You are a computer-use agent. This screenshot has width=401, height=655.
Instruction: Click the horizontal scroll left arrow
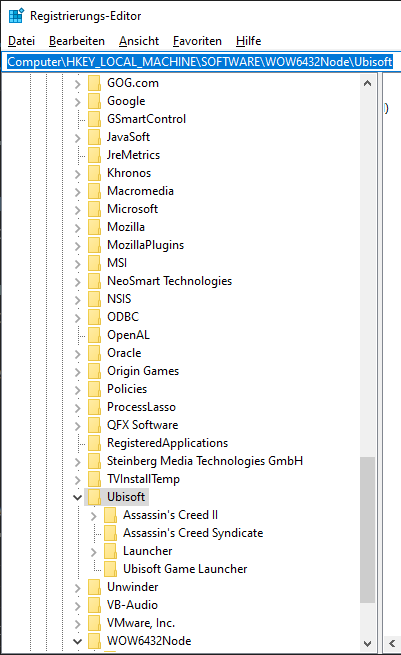[x=392, y=643]
